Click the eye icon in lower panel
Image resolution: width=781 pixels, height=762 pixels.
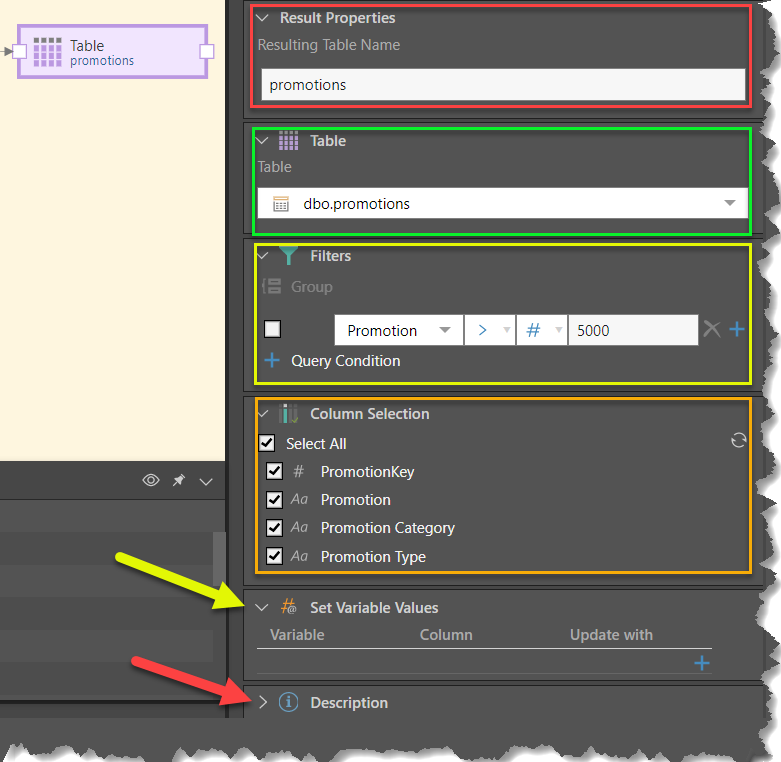point(151,481)
